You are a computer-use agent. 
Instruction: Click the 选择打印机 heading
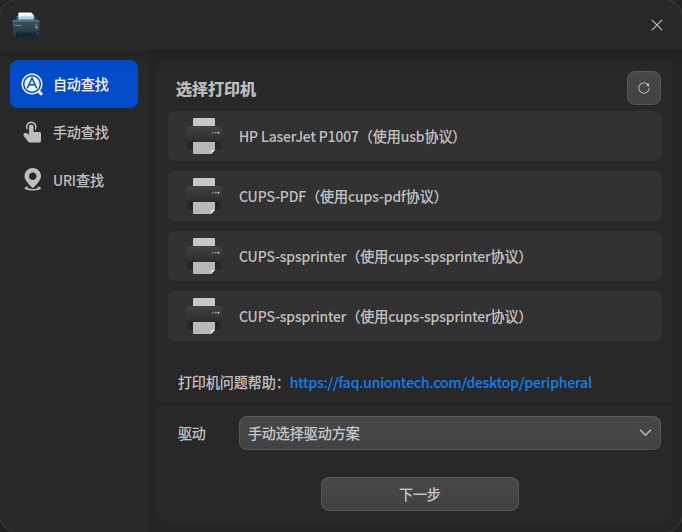pos(216,90)
